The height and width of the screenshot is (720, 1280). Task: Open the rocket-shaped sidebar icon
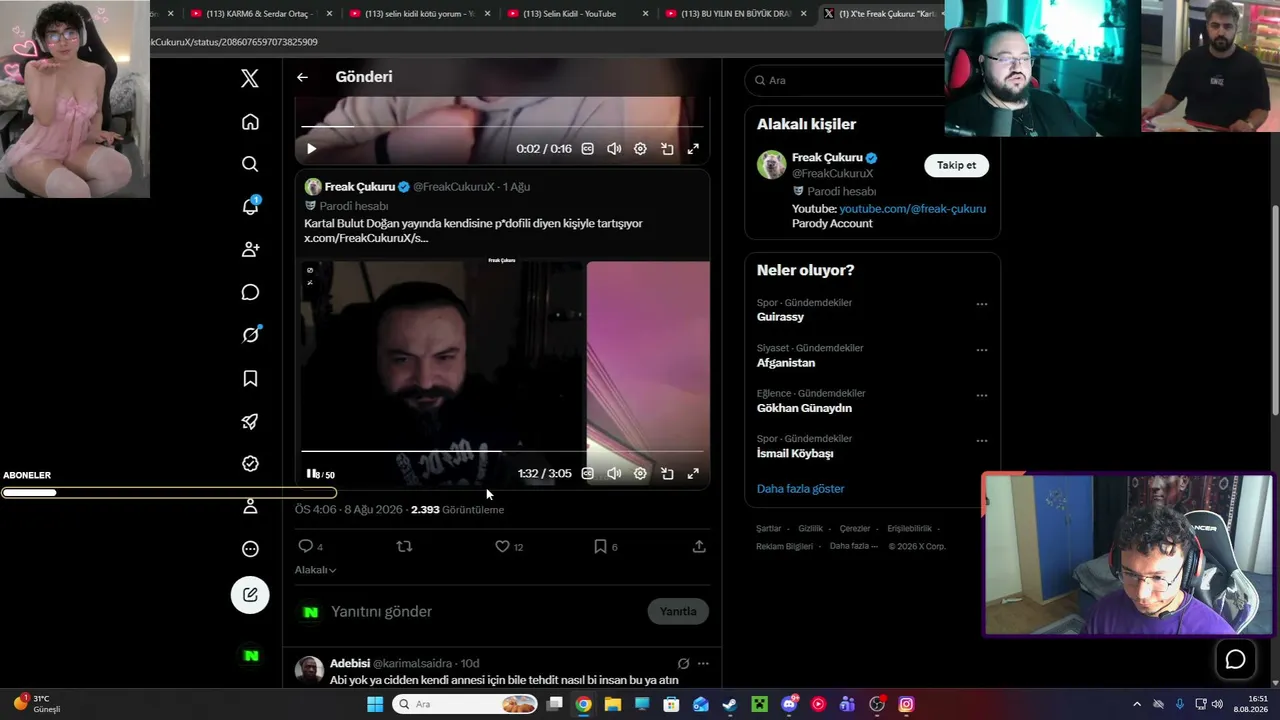point(250,421)
